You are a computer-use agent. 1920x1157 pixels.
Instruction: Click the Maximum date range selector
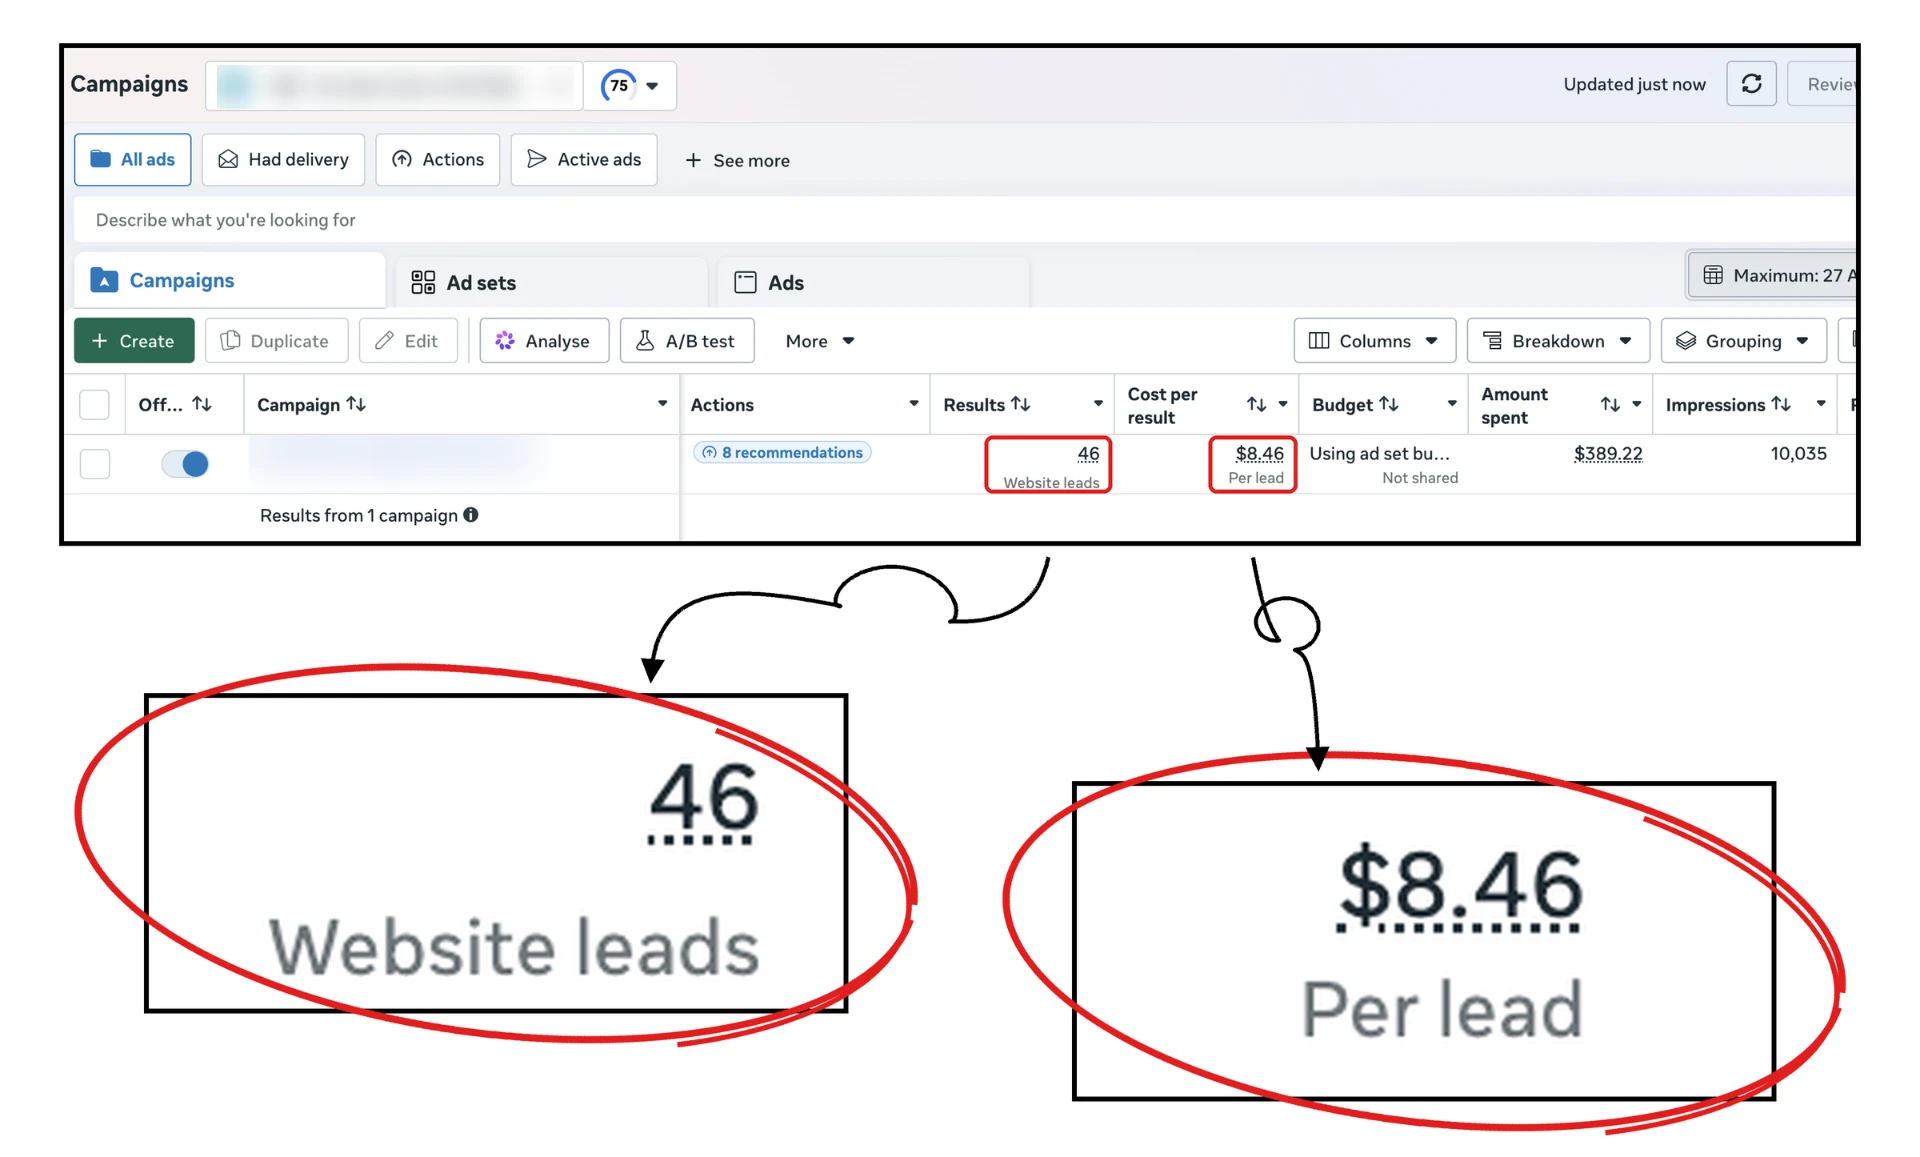[x=1772, y=275]
